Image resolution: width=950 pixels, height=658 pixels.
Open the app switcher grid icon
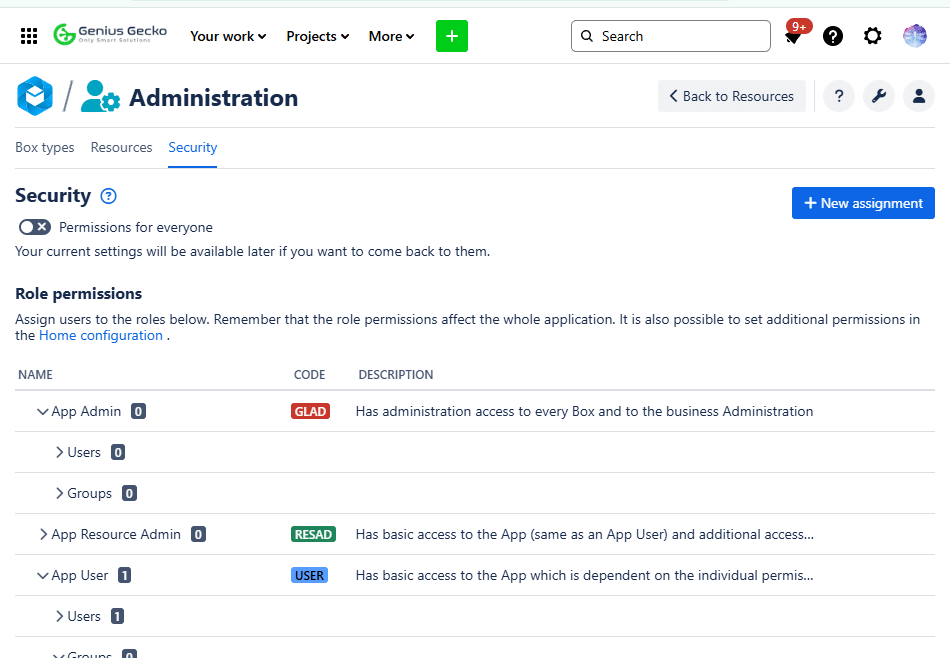pos(29,36)
